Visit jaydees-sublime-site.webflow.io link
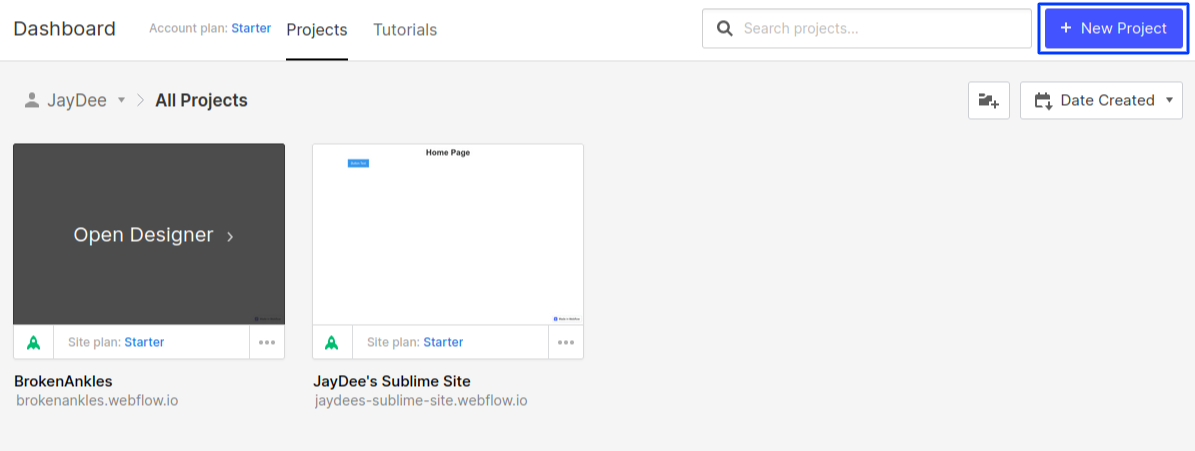 [421, 400]
